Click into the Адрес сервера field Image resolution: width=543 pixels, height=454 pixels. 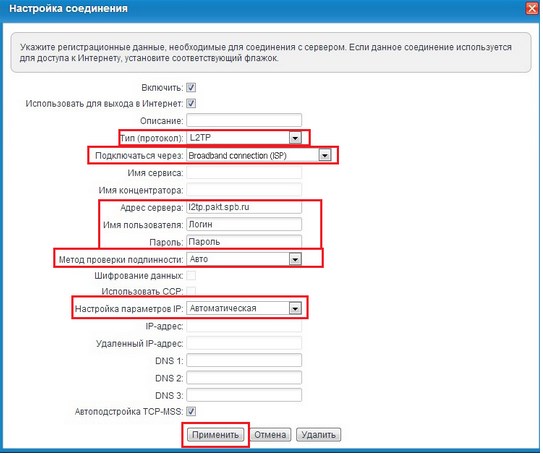[x=244, y=207]
